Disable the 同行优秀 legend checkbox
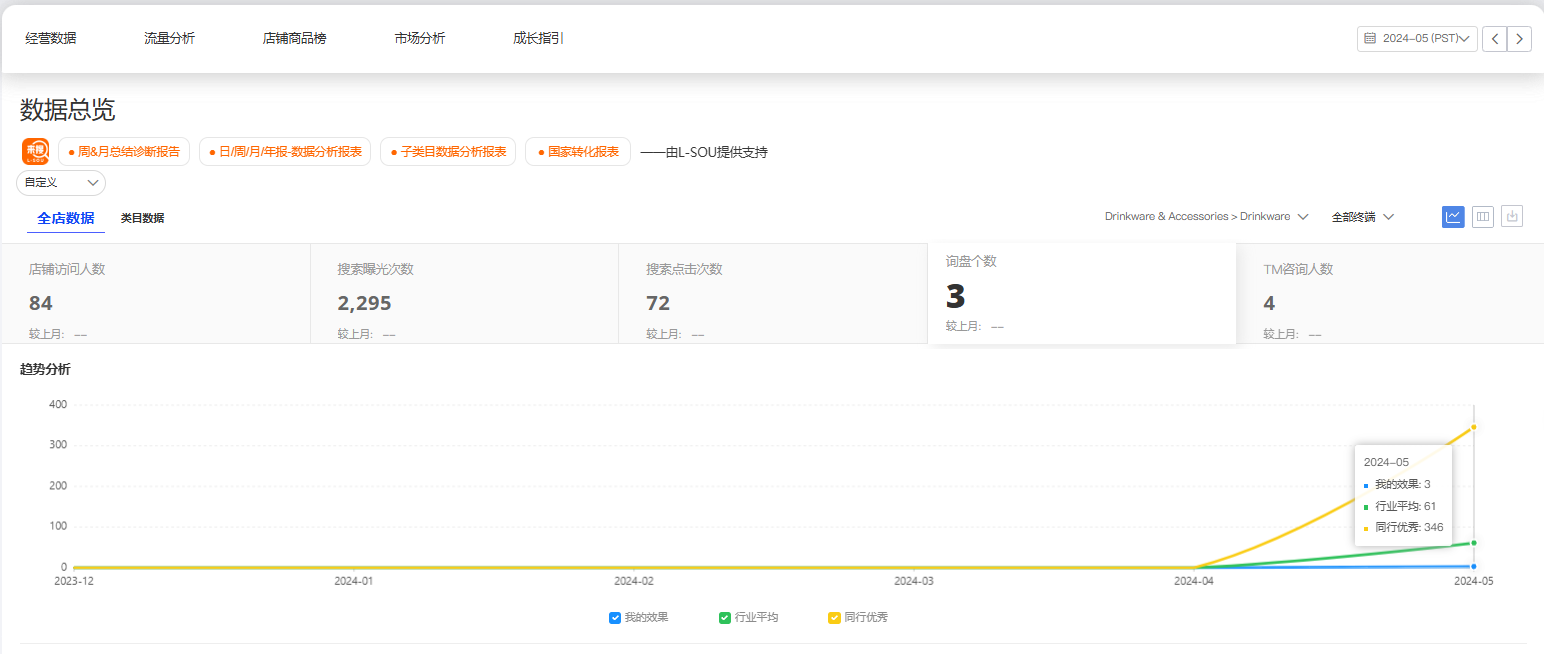Viewport: 1544px width, 654px height. 834,618
